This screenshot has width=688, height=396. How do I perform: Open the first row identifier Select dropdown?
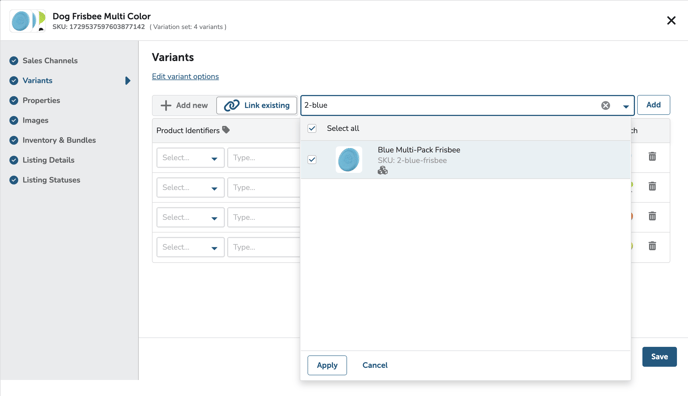tap(190, 158)
